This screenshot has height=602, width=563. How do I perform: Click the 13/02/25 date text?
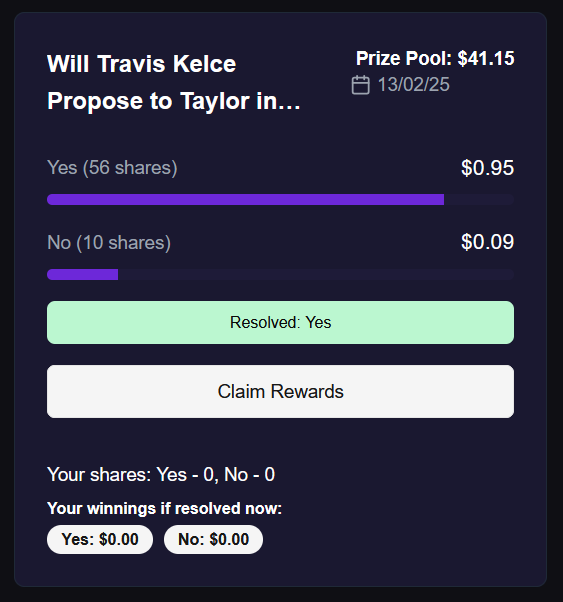pyautogui.click(x=414, y=85)
